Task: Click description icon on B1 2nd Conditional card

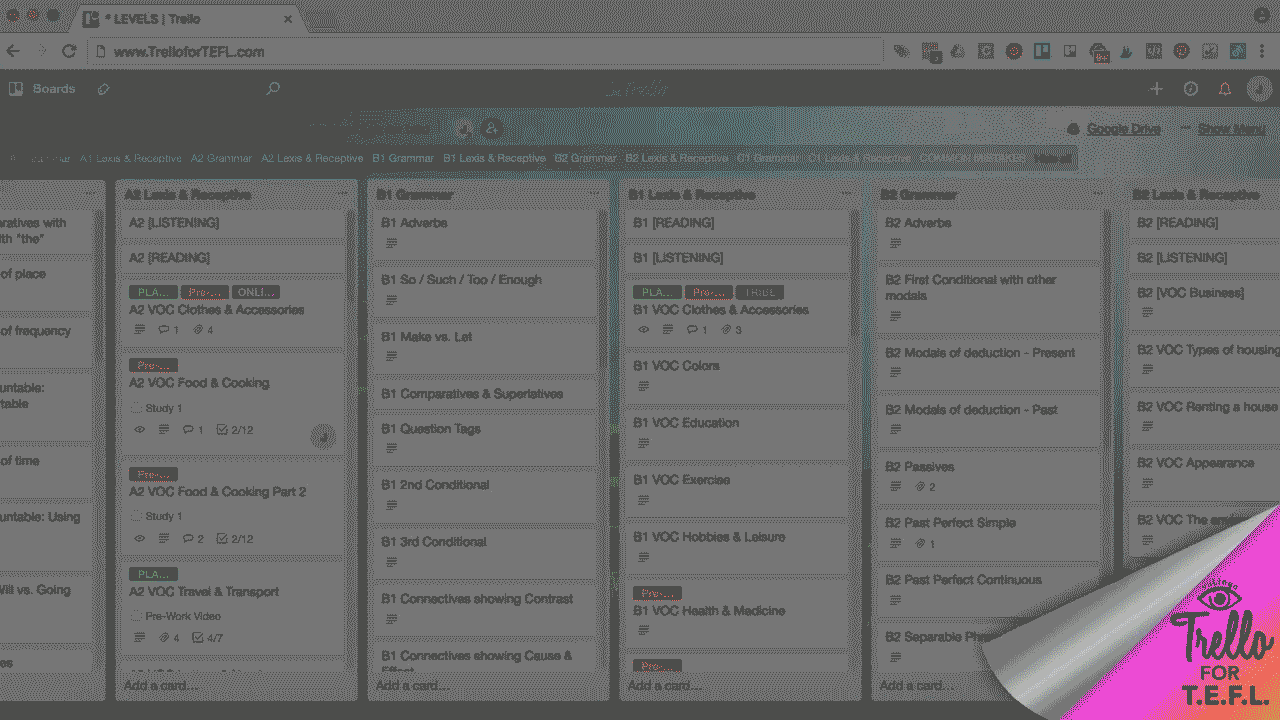Action: tap(391, 505)
